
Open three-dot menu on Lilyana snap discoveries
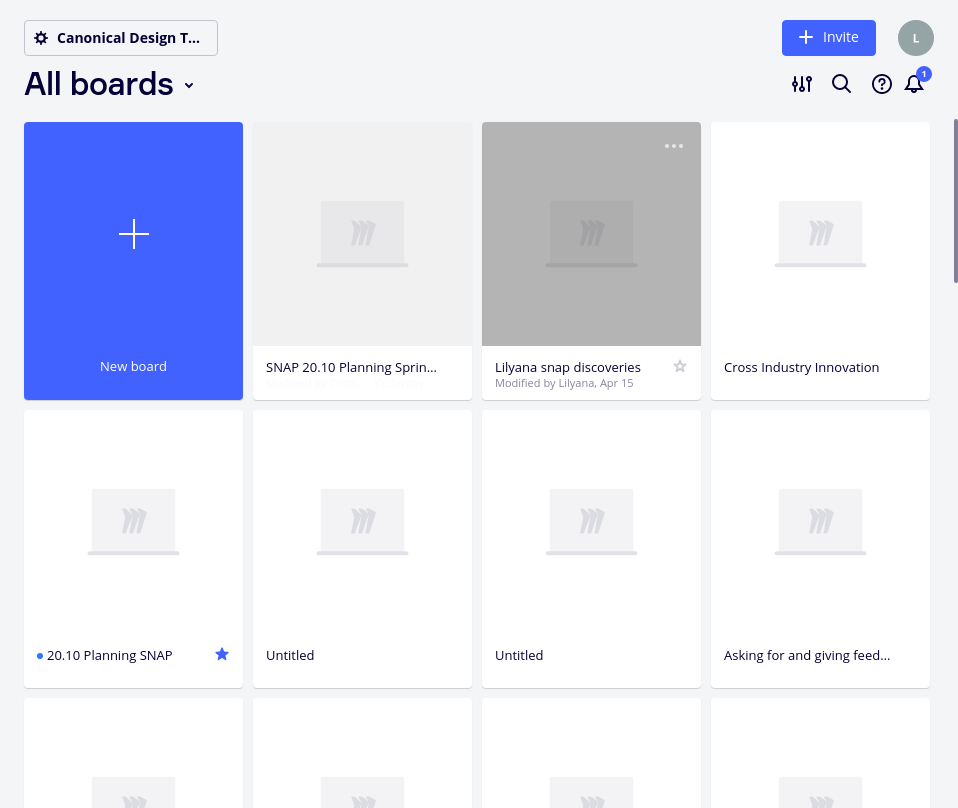tap(674, 146)
